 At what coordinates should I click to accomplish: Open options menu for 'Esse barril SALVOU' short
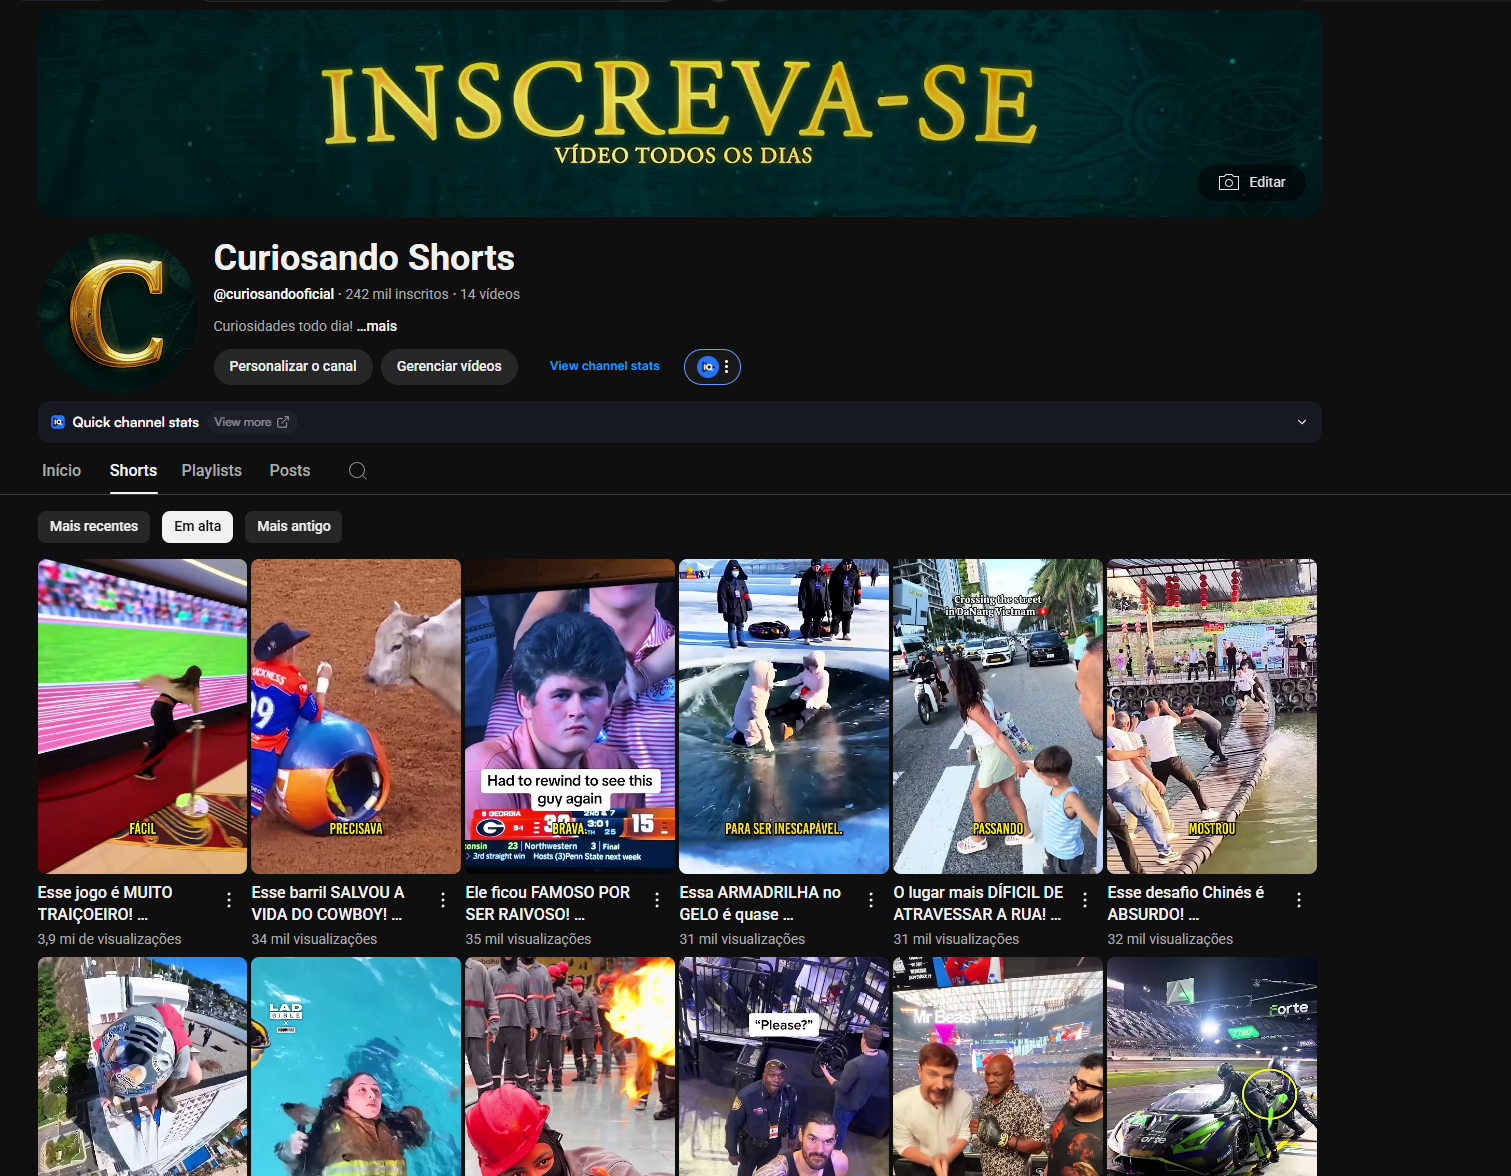pos(443,900)
